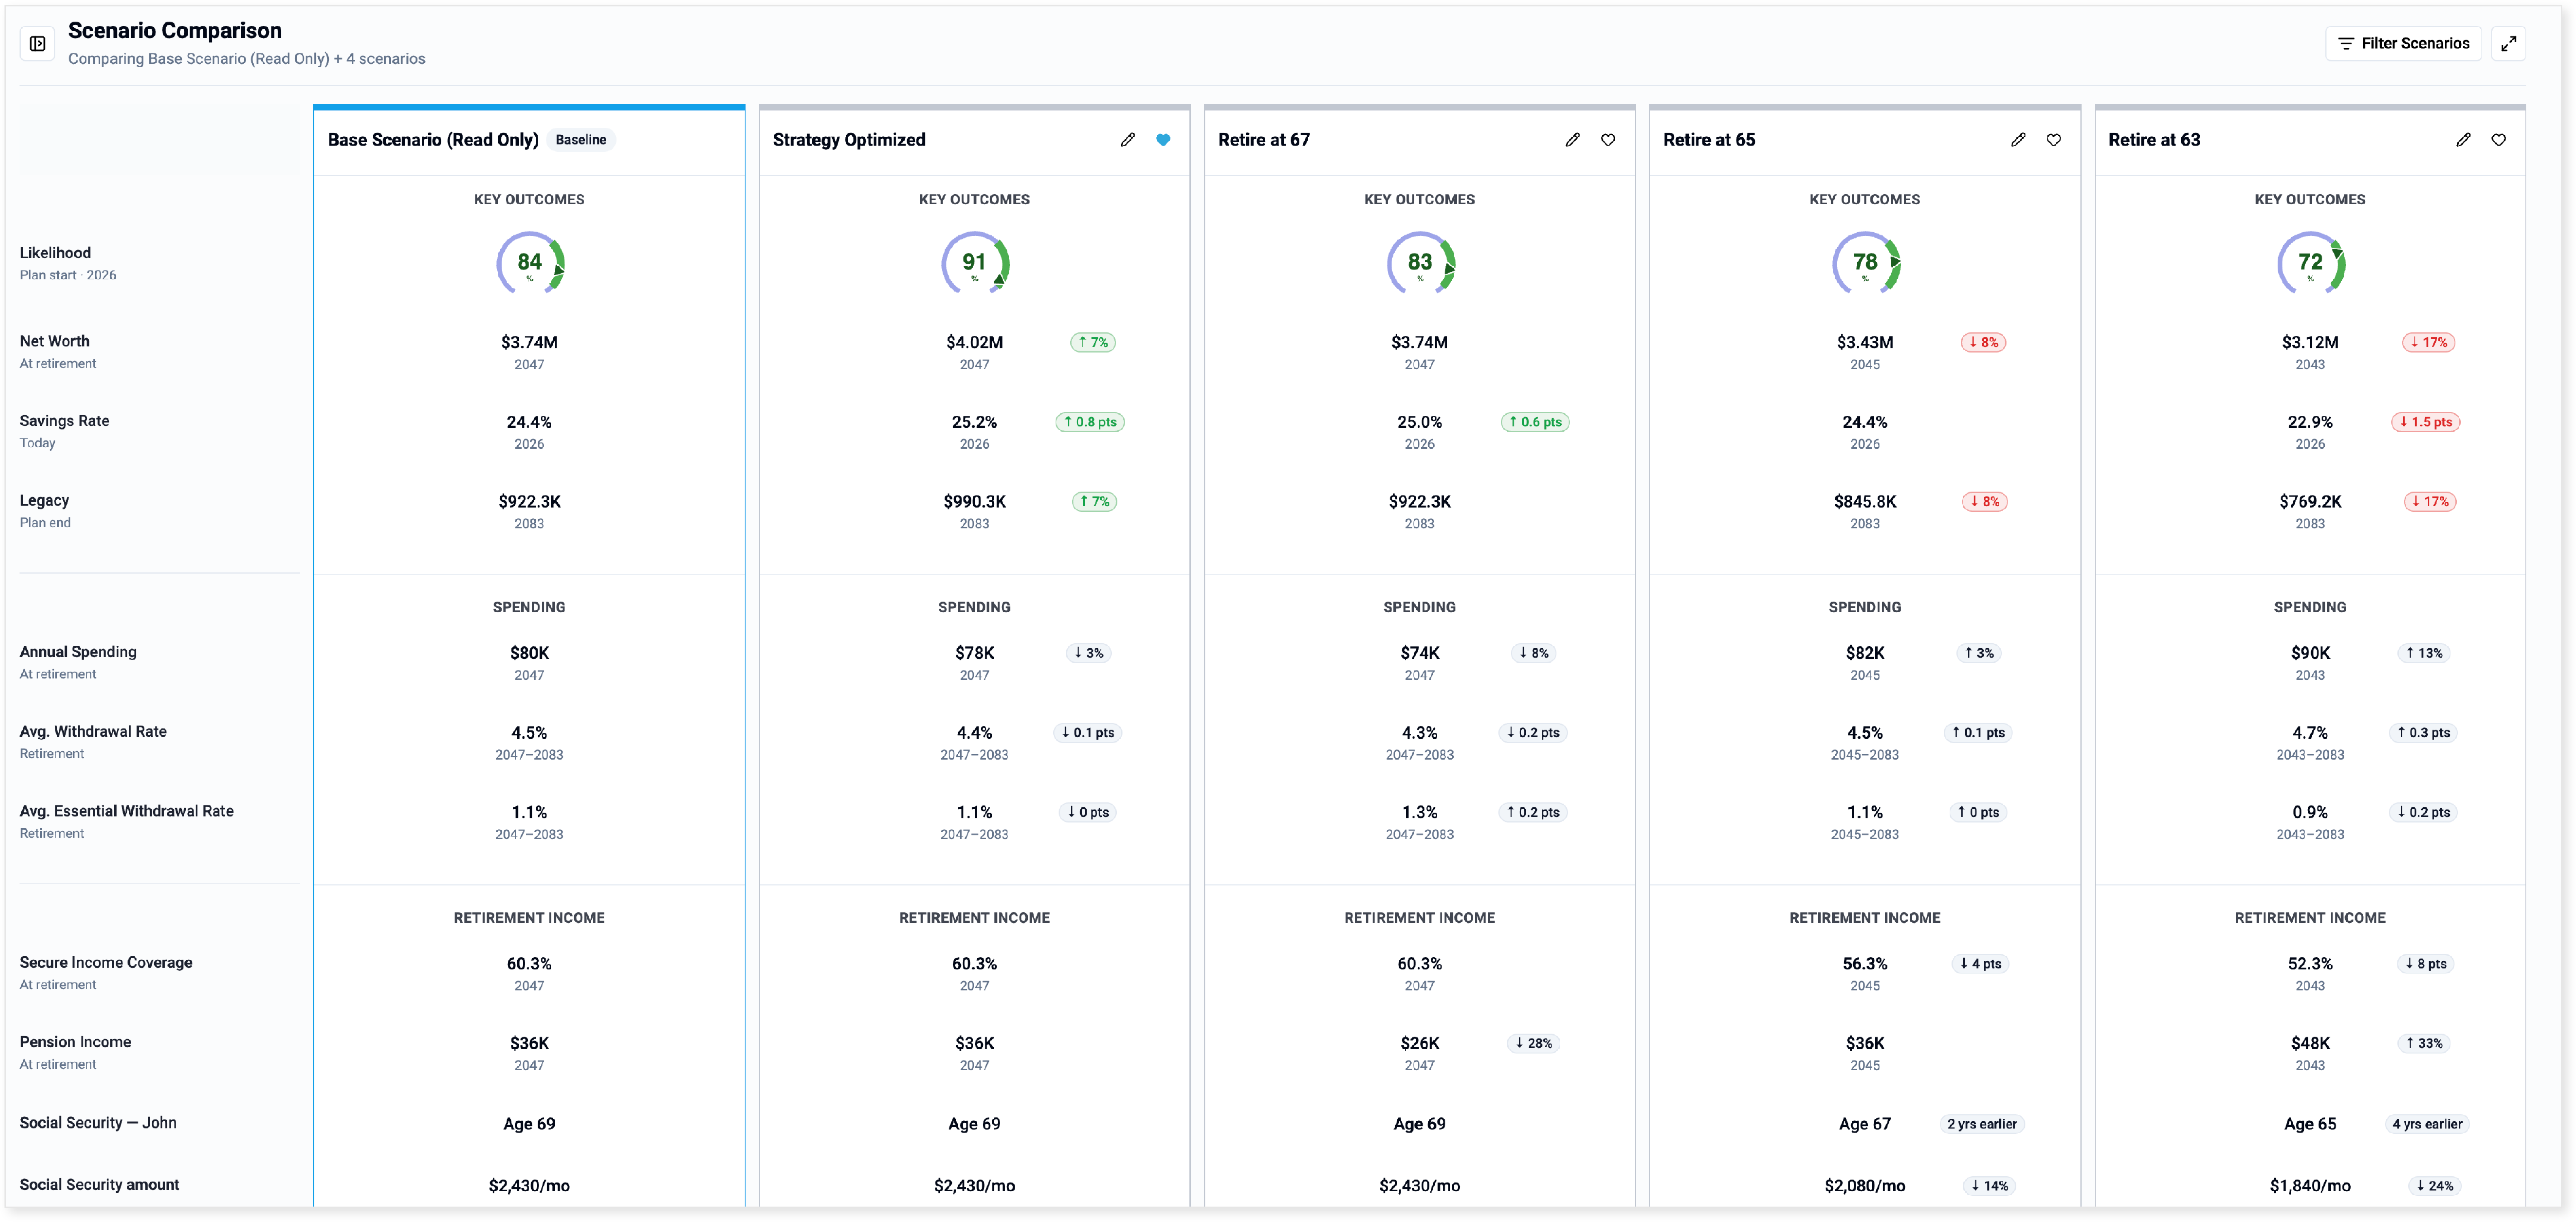Unfavorite the Strategy Optimized scenario
The width and height of the screenshot is (2576, 1222).
click(x=1163, y=140)
